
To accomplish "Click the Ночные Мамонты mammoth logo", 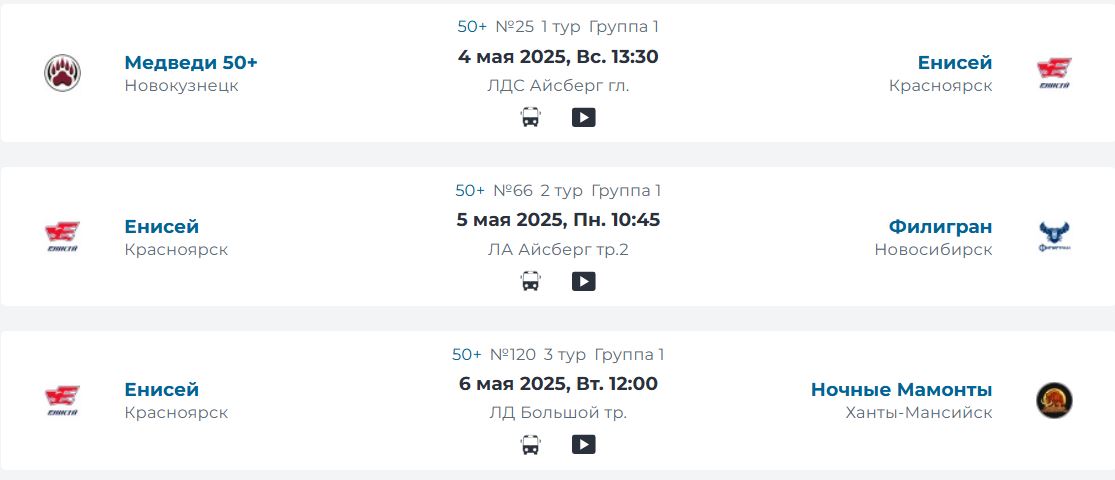I will click(1054, 400).
